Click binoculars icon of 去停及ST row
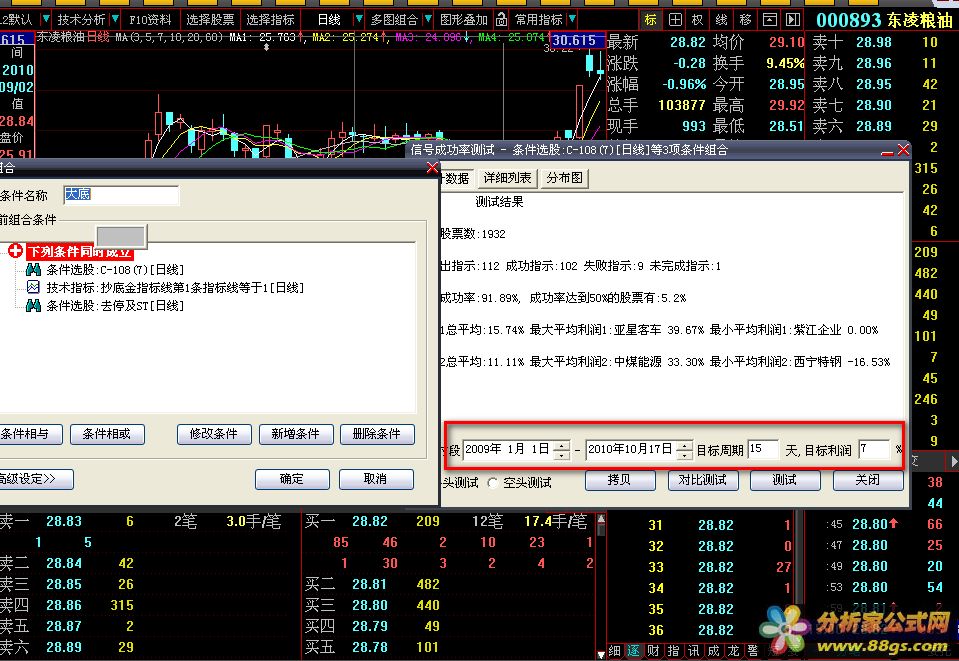This screenshot has width=959, height=661. [x=33, y=305]
